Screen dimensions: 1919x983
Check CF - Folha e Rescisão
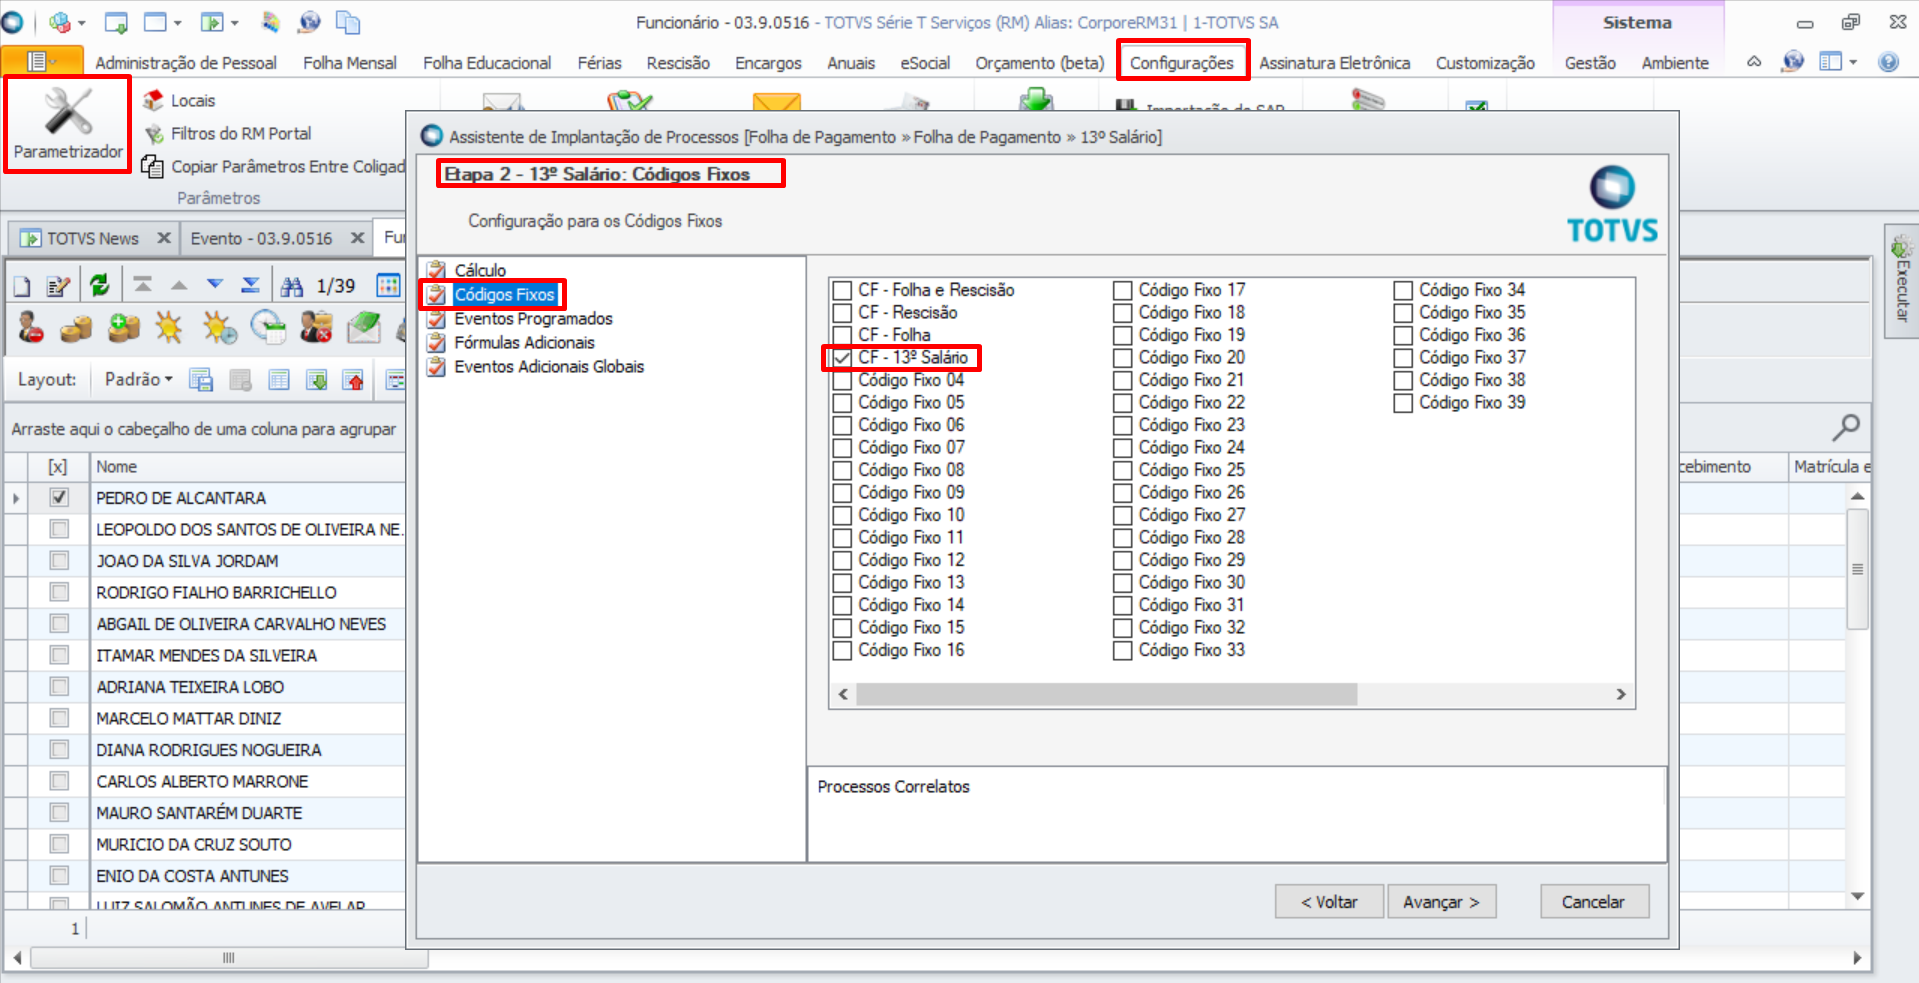[x=842, y=290]
